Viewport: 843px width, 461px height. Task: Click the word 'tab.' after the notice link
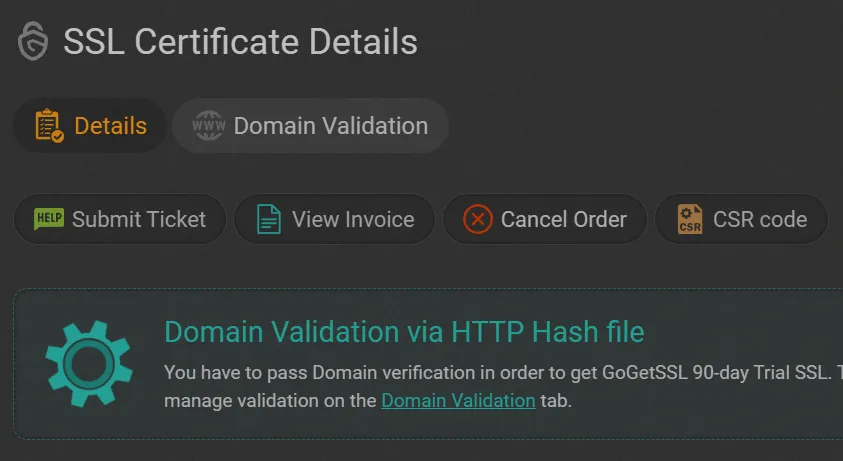click(x=557, y=401)
